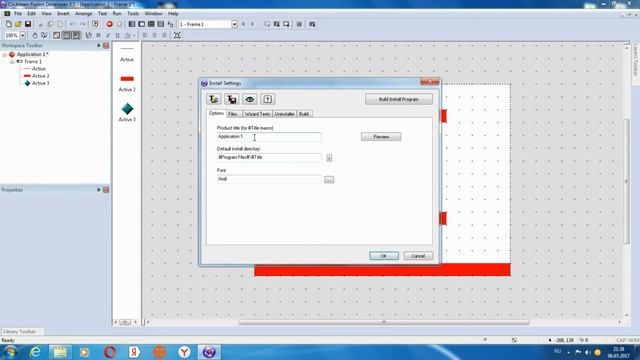This screenshot has width=640, height=360.
Task: Click the Font field showing Arial
Action: [x=269, y=179]
